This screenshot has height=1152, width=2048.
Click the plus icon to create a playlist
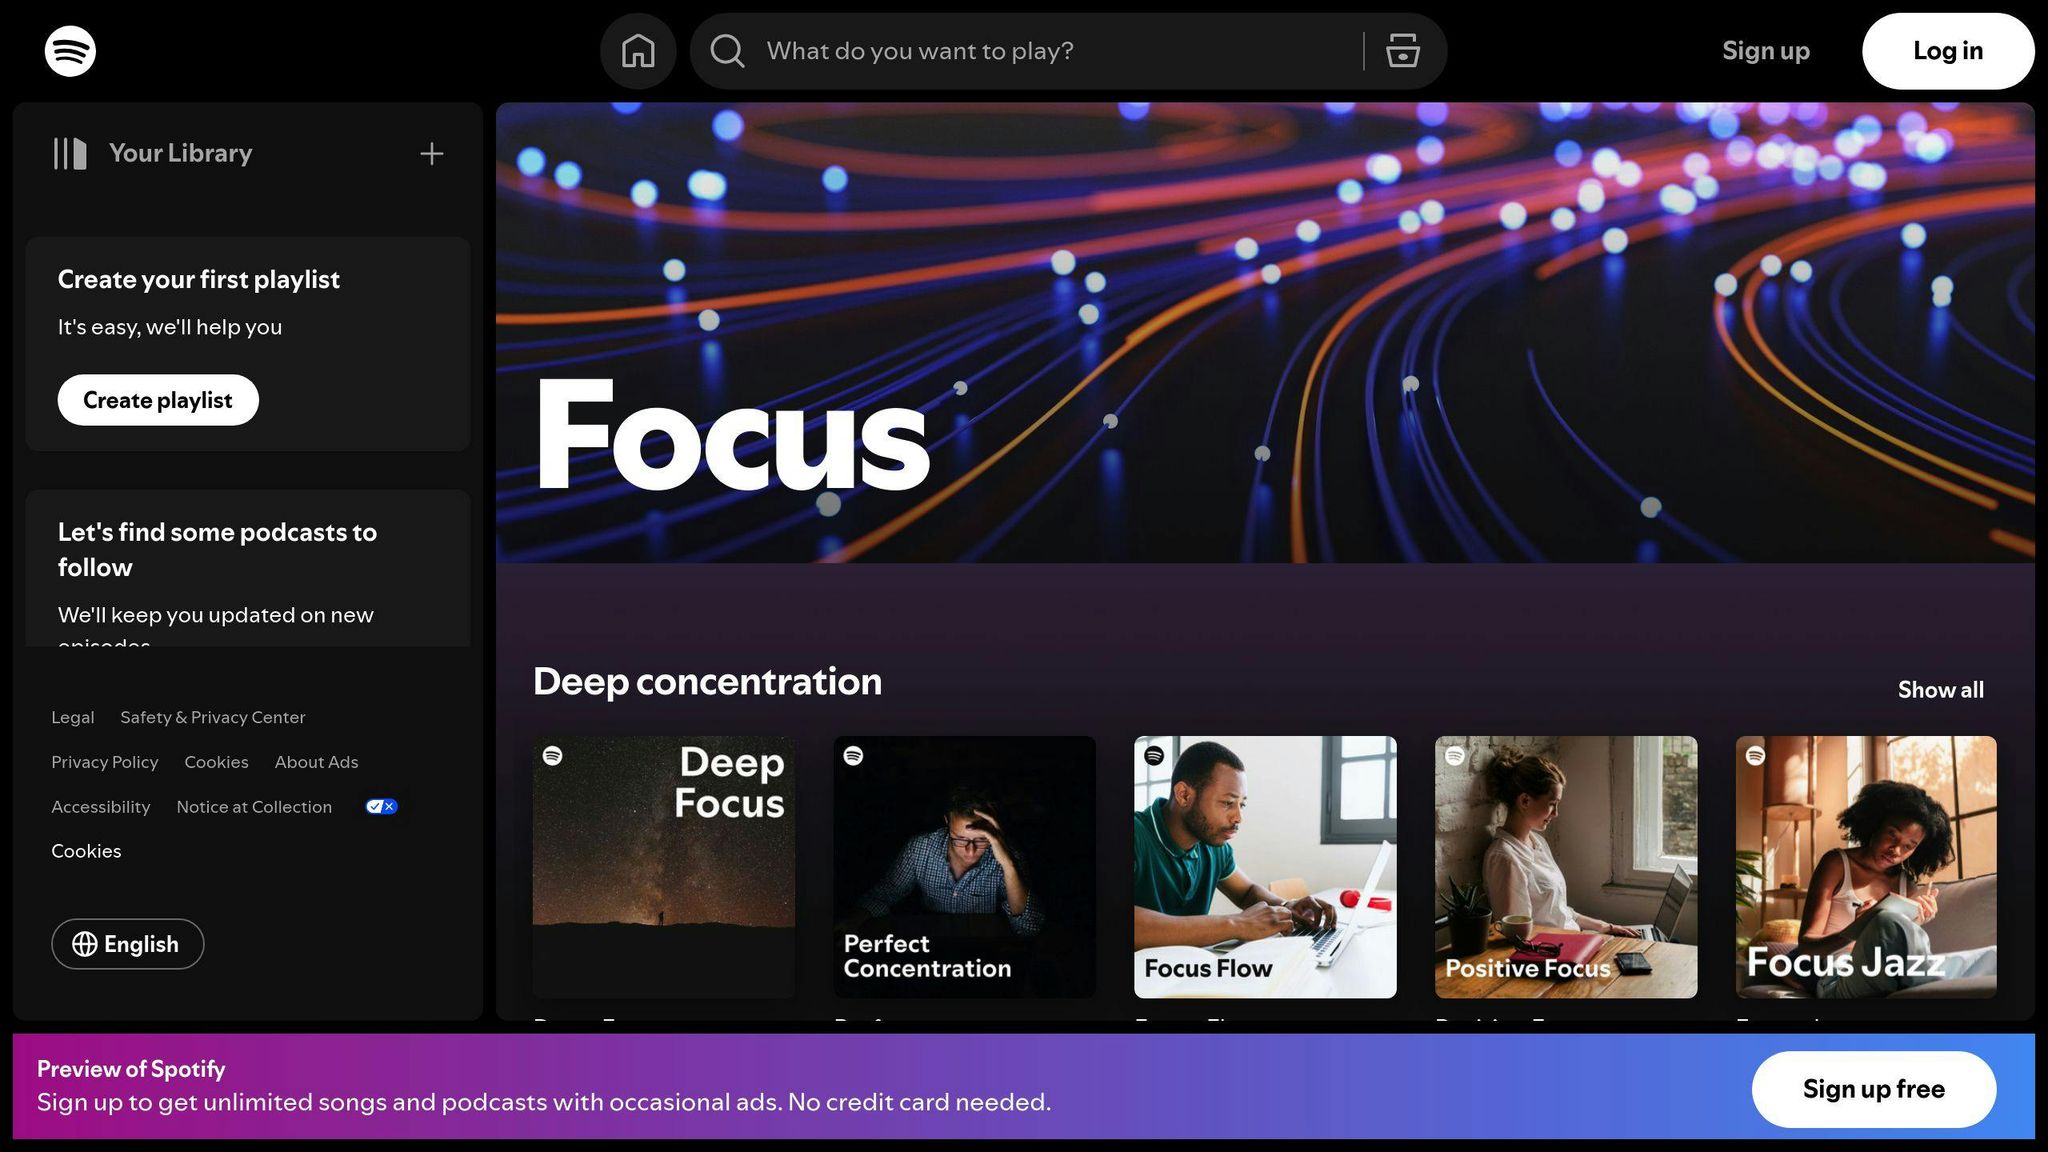[431, 153]
